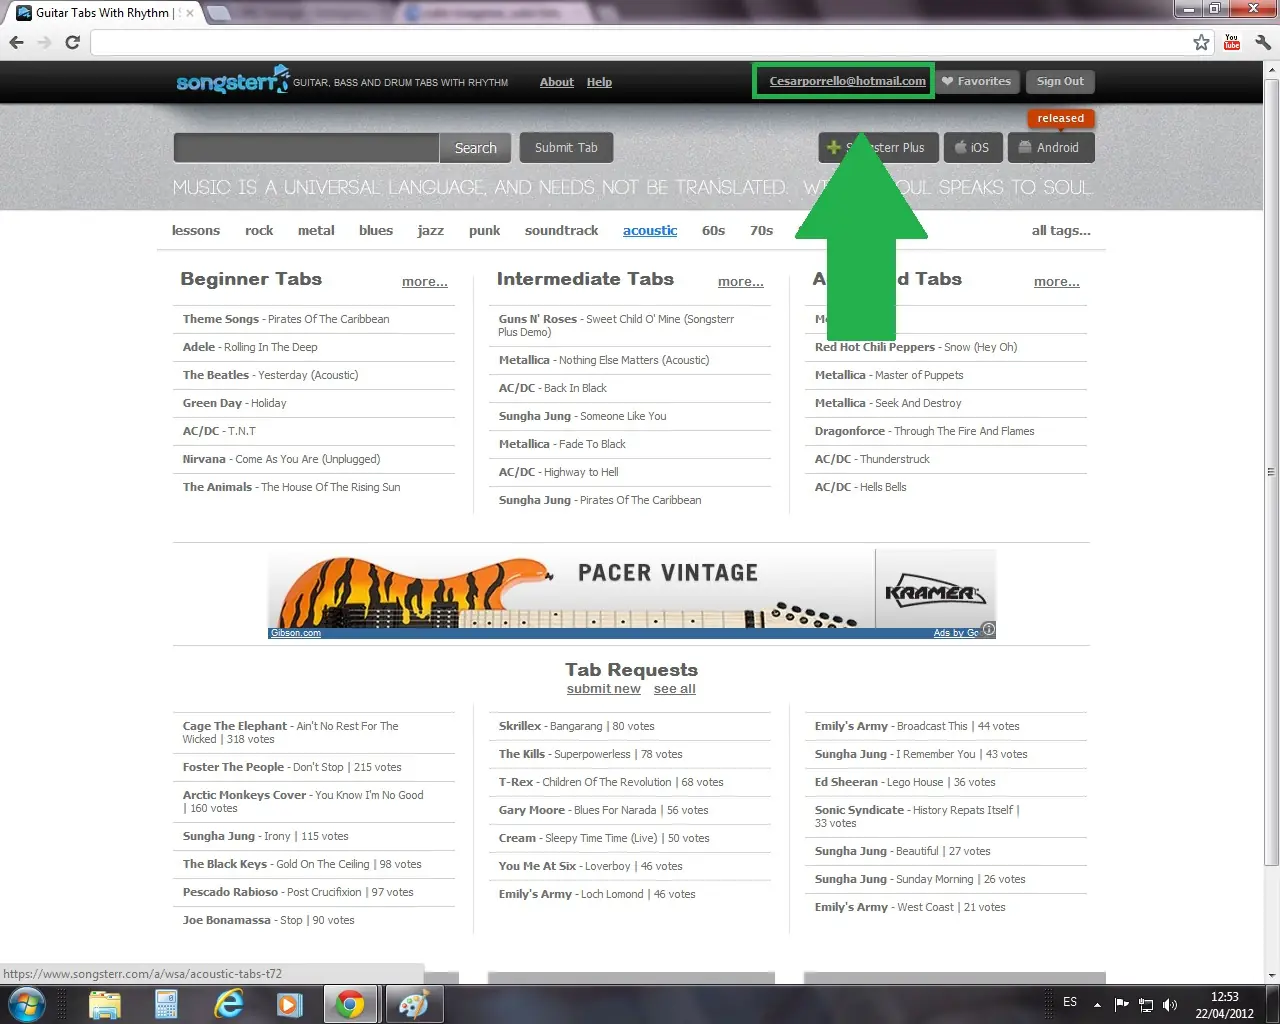Screen dimensions: 1280x1024
Task: Reload the page with the refresh icon
Action: point(72,42)
